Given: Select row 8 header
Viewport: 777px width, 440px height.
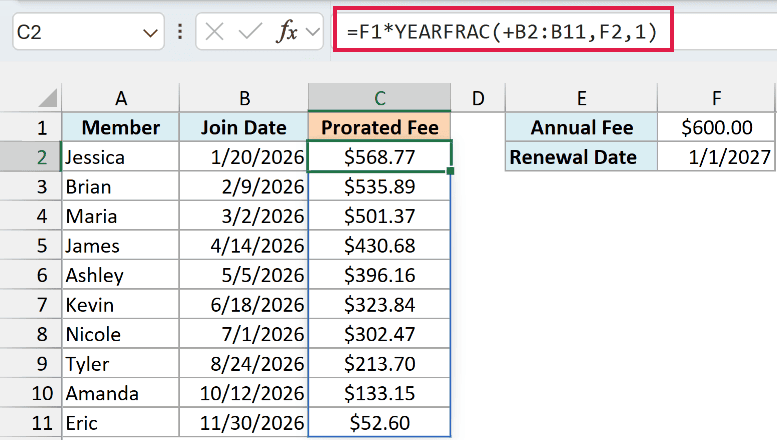Looking at the screenshot, I should coord(31,334).
